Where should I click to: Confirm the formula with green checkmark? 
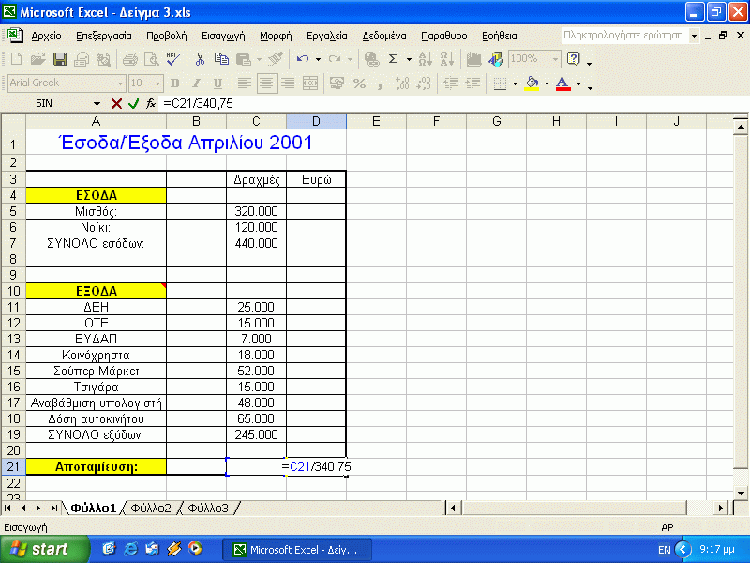click(133, 103)
